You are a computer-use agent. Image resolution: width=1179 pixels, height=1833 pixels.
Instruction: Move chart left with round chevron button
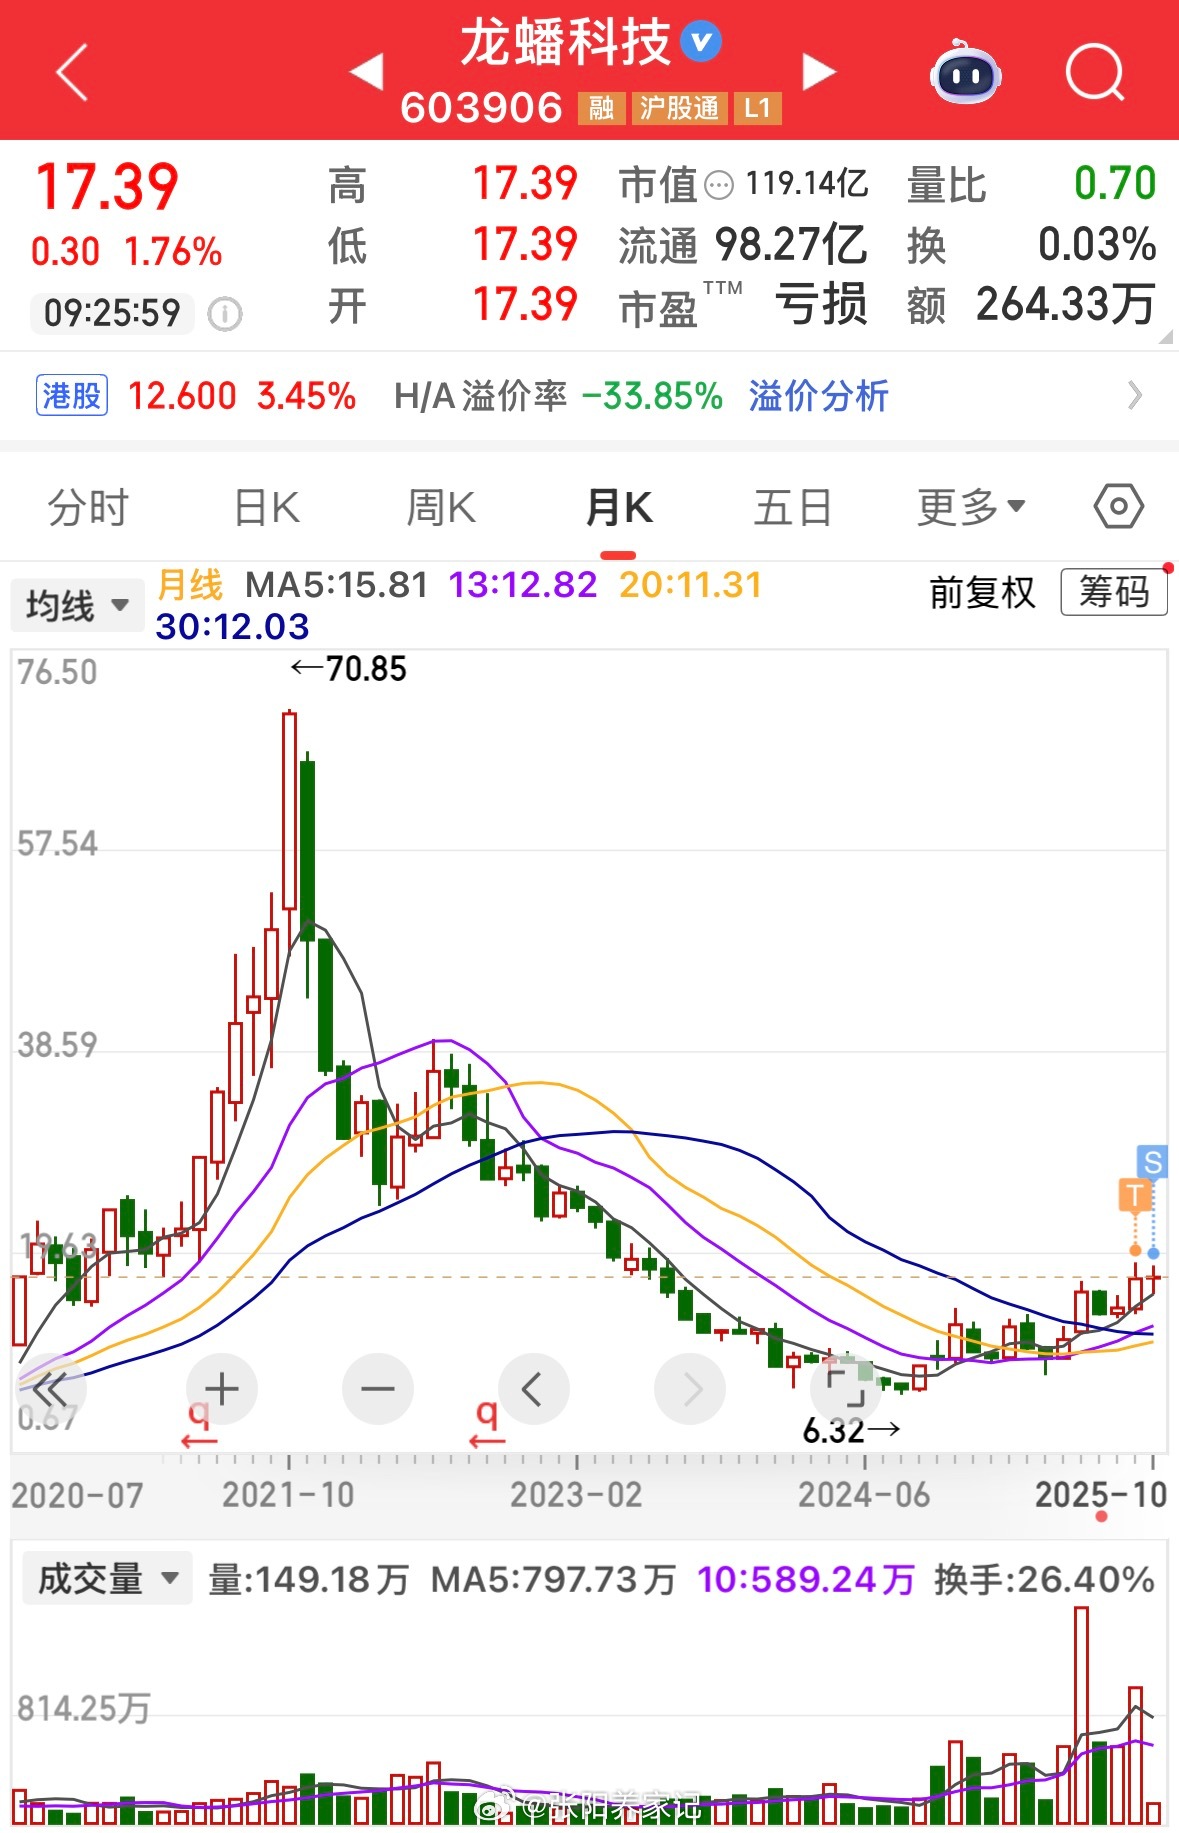pos(533,1389)
